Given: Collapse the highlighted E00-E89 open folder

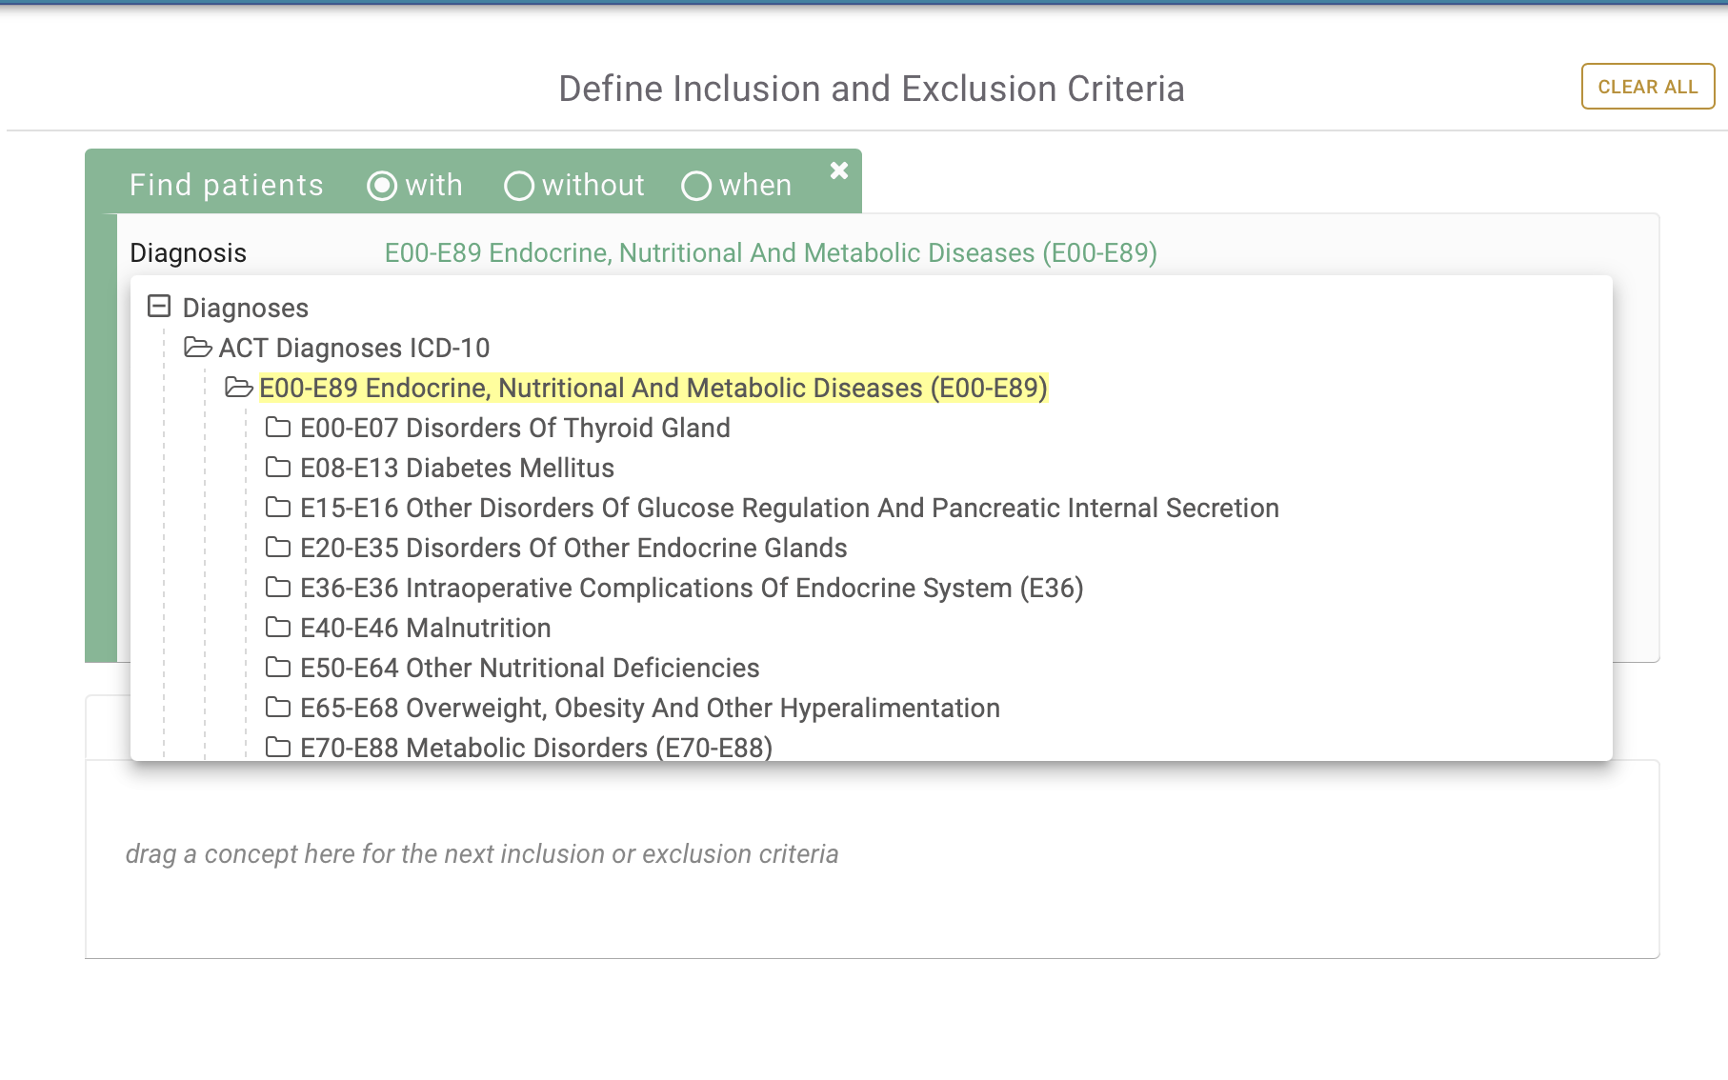Looking at the screenshot, I should click(x=238, y=388).
